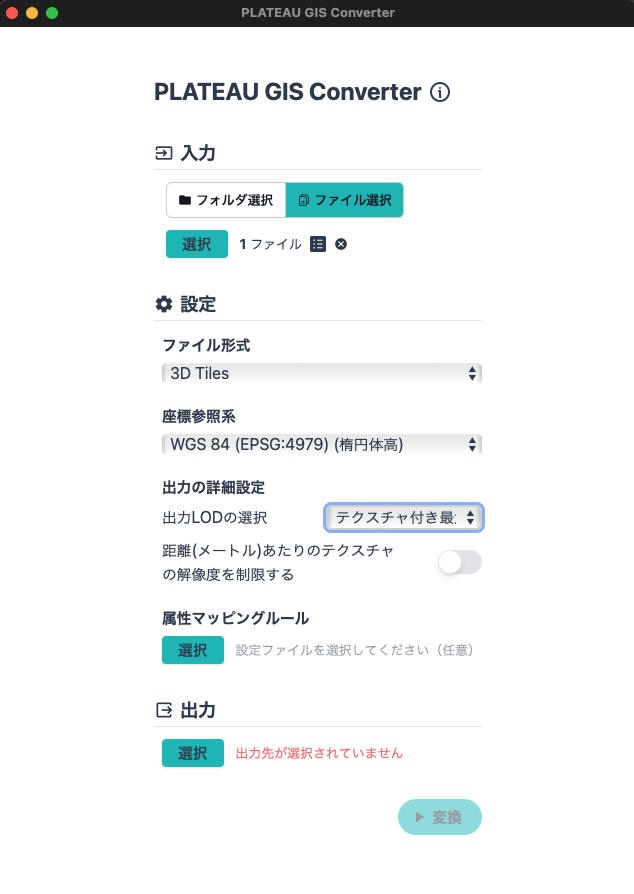Open the 座標参照系 WGS 84 dropdown

tap(321, 444)
